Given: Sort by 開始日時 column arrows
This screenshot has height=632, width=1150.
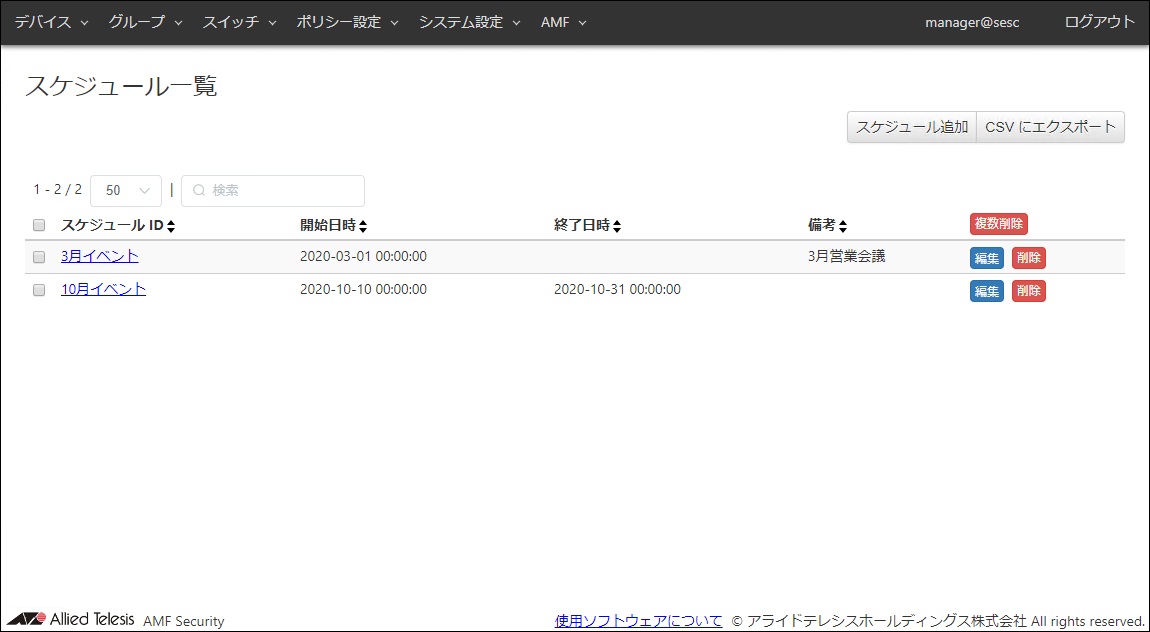Looking at the screenshot, I should (363, 226).
